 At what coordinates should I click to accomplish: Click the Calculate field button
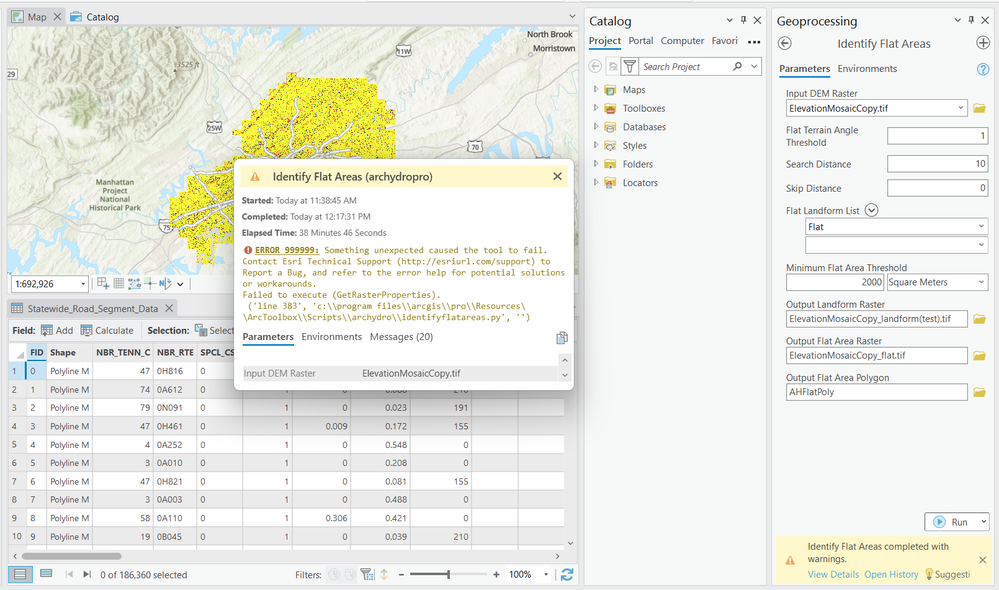(107, 330)
